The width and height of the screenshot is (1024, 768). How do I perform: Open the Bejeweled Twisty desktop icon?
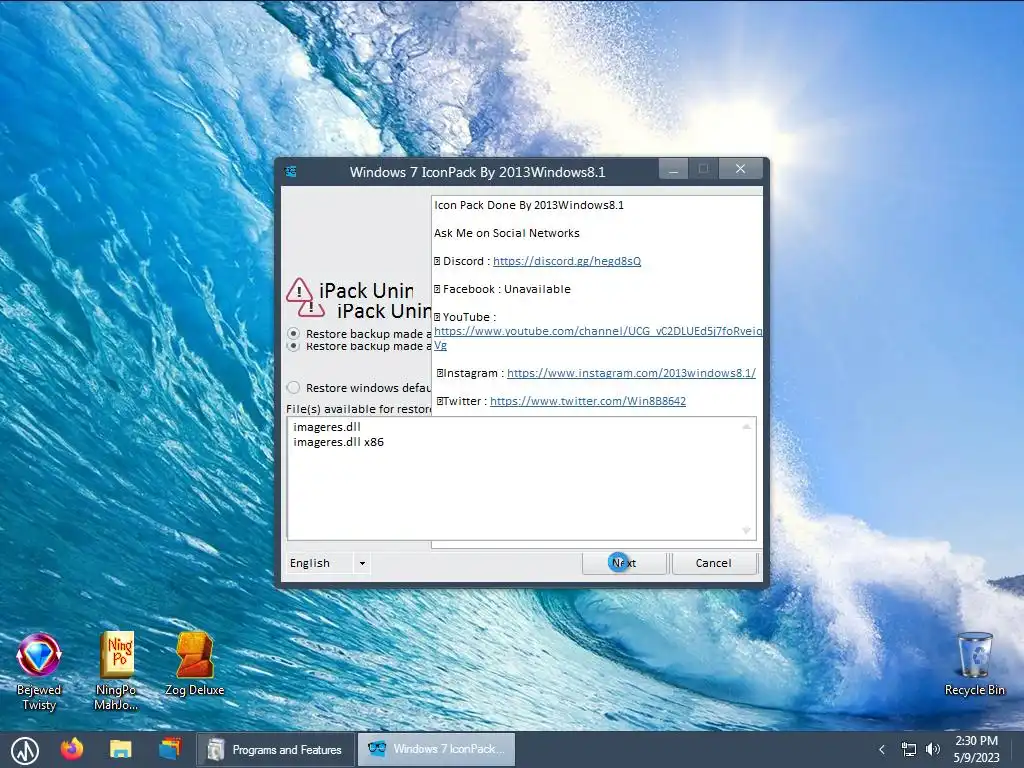[39, 671]
